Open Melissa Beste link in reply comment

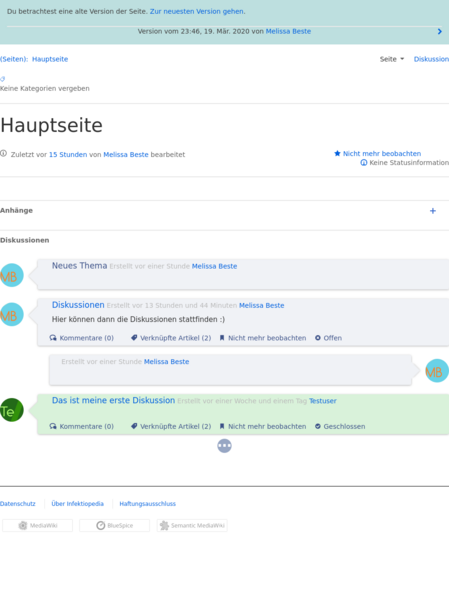tap(166, 362)
